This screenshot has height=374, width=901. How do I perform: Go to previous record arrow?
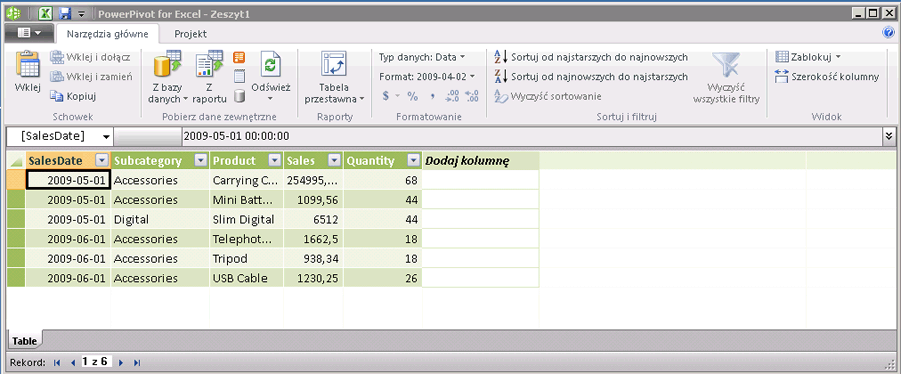click(72, 363)
